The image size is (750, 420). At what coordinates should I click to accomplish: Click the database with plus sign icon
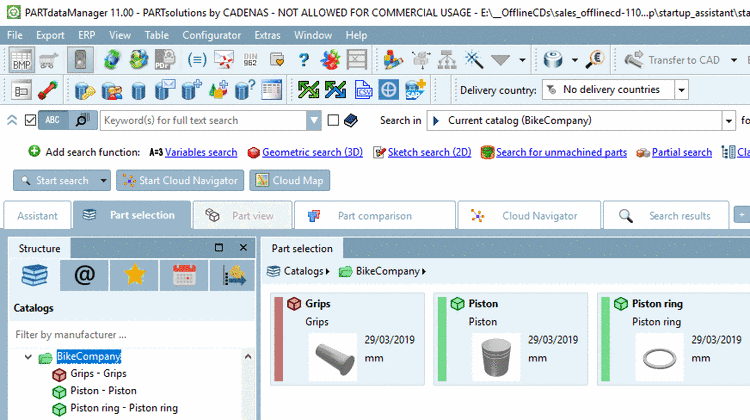191,90
